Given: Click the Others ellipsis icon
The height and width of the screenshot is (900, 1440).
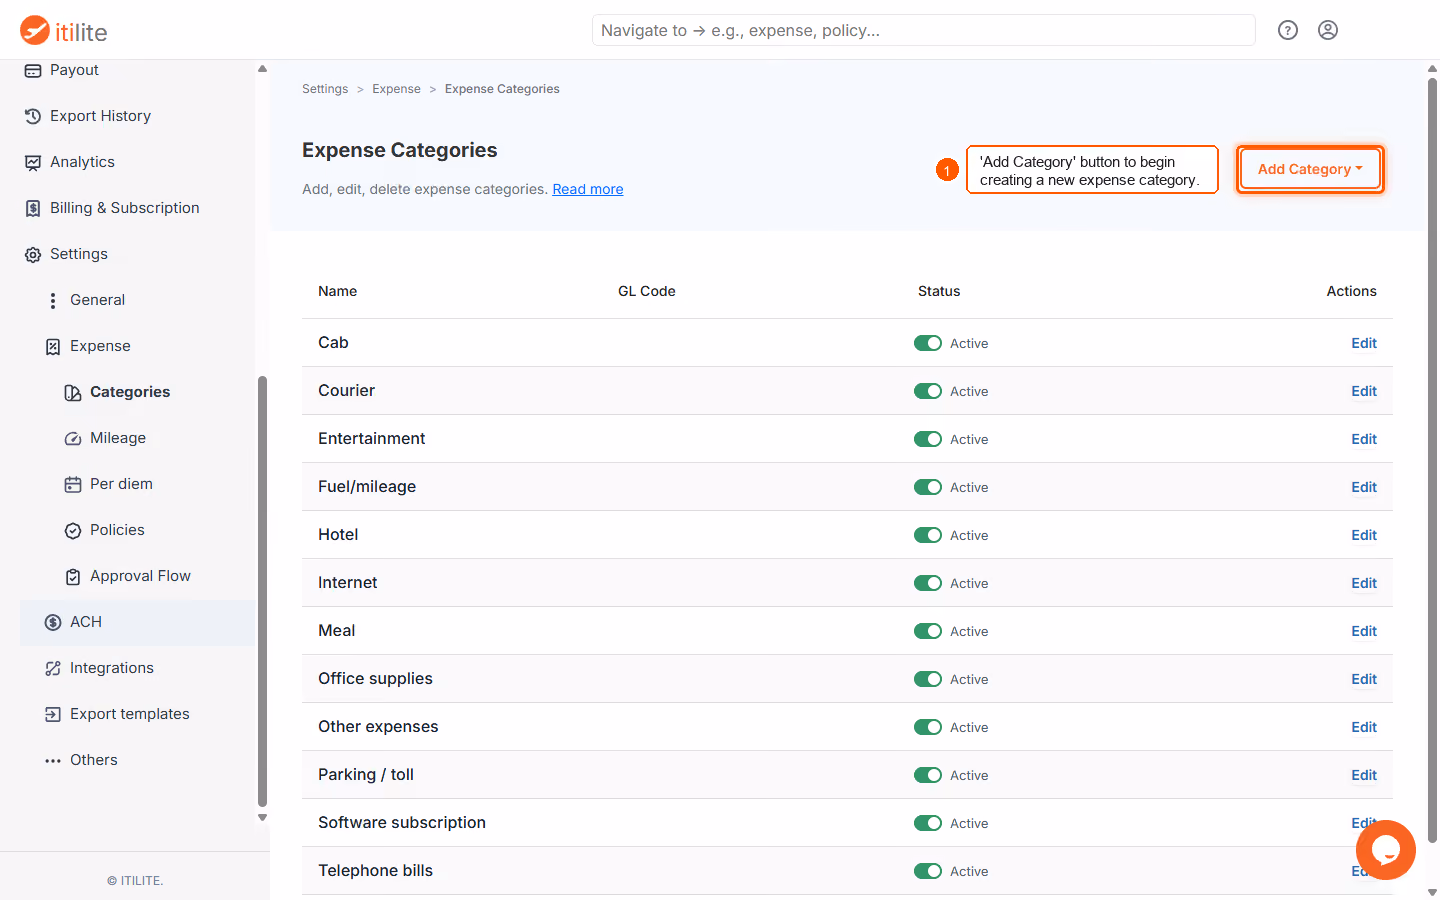Looking at the screenshot, I should tap(53, 760).
